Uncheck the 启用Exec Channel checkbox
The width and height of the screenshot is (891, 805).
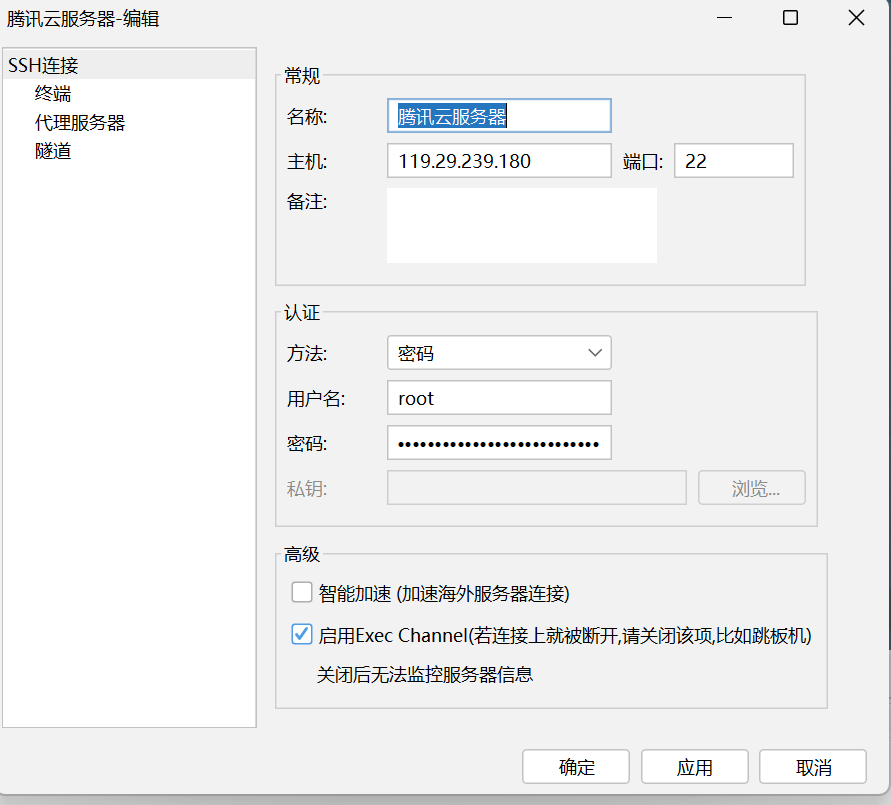coord(302,634)
